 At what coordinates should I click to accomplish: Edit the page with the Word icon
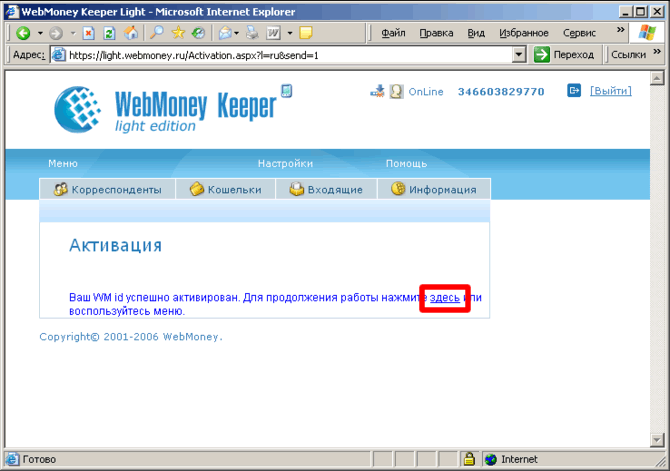(x=273, y=33)
